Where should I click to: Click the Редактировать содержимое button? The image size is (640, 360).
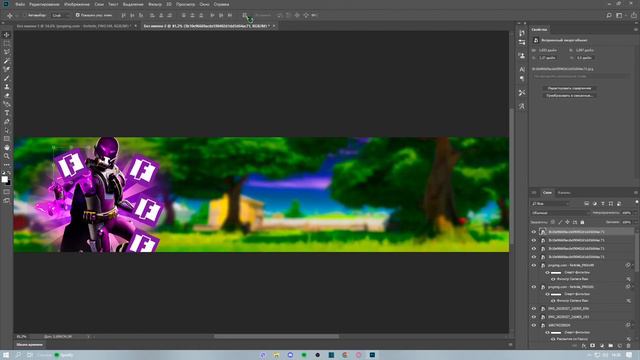point(569,88)
